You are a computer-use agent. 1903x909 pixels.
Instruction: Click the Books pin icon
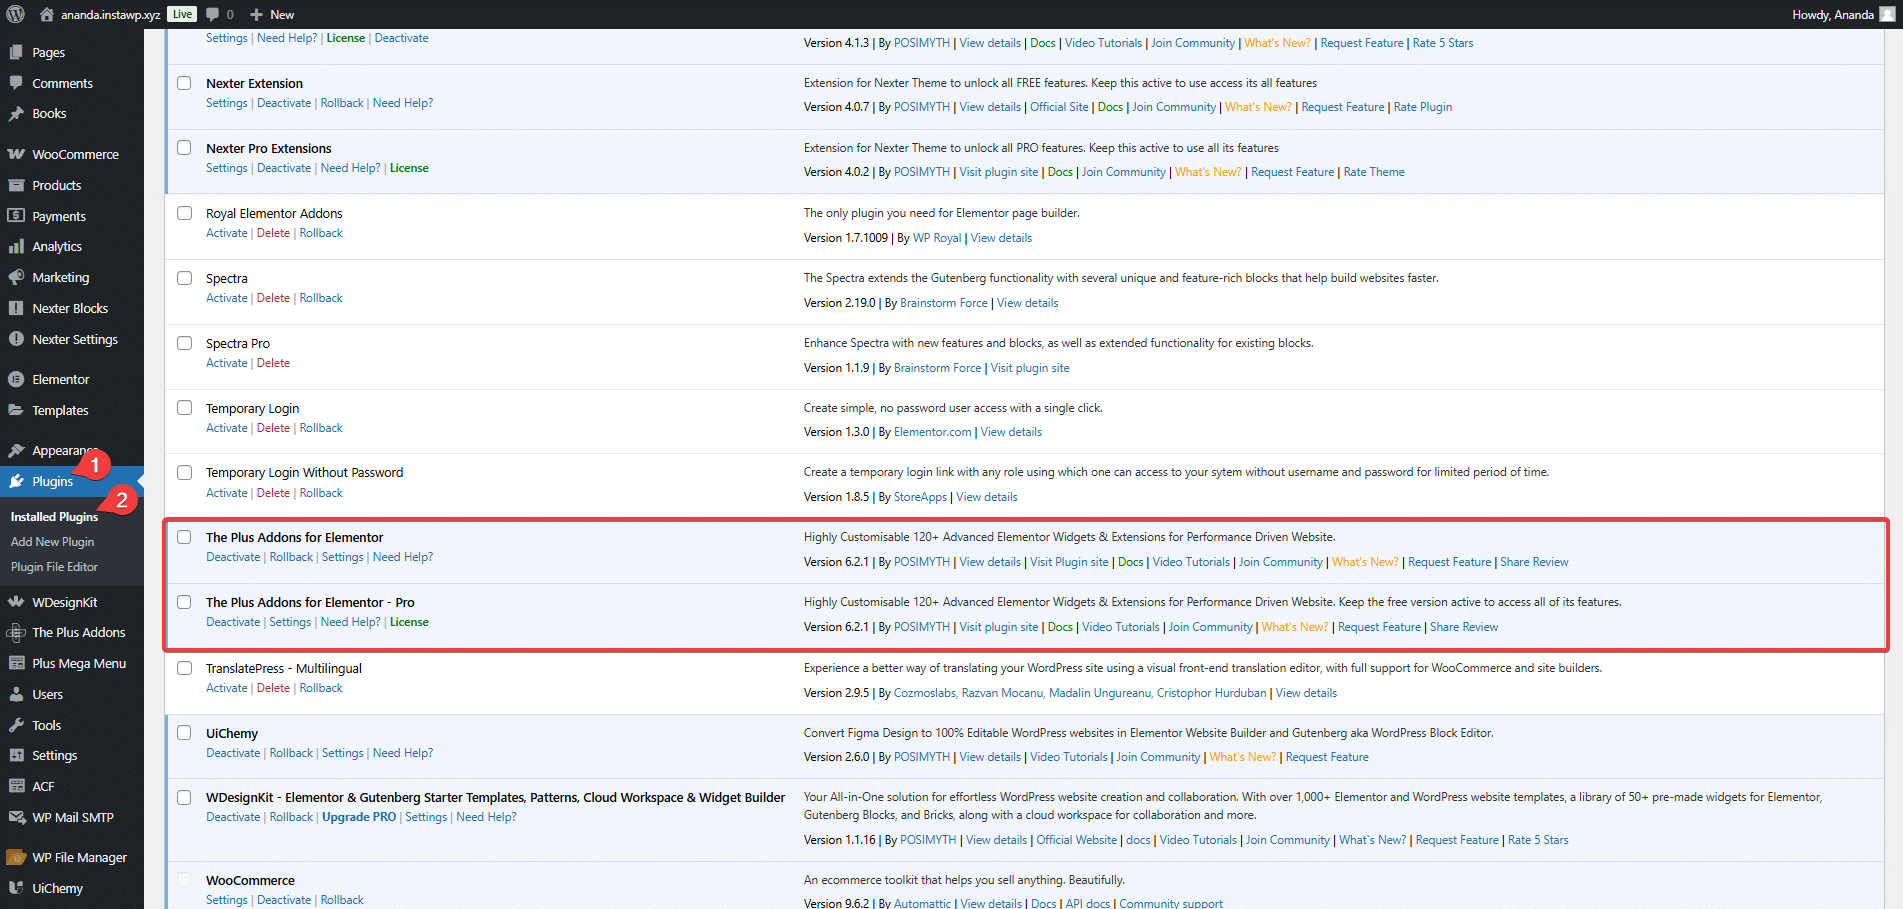(x=16, y=113)
